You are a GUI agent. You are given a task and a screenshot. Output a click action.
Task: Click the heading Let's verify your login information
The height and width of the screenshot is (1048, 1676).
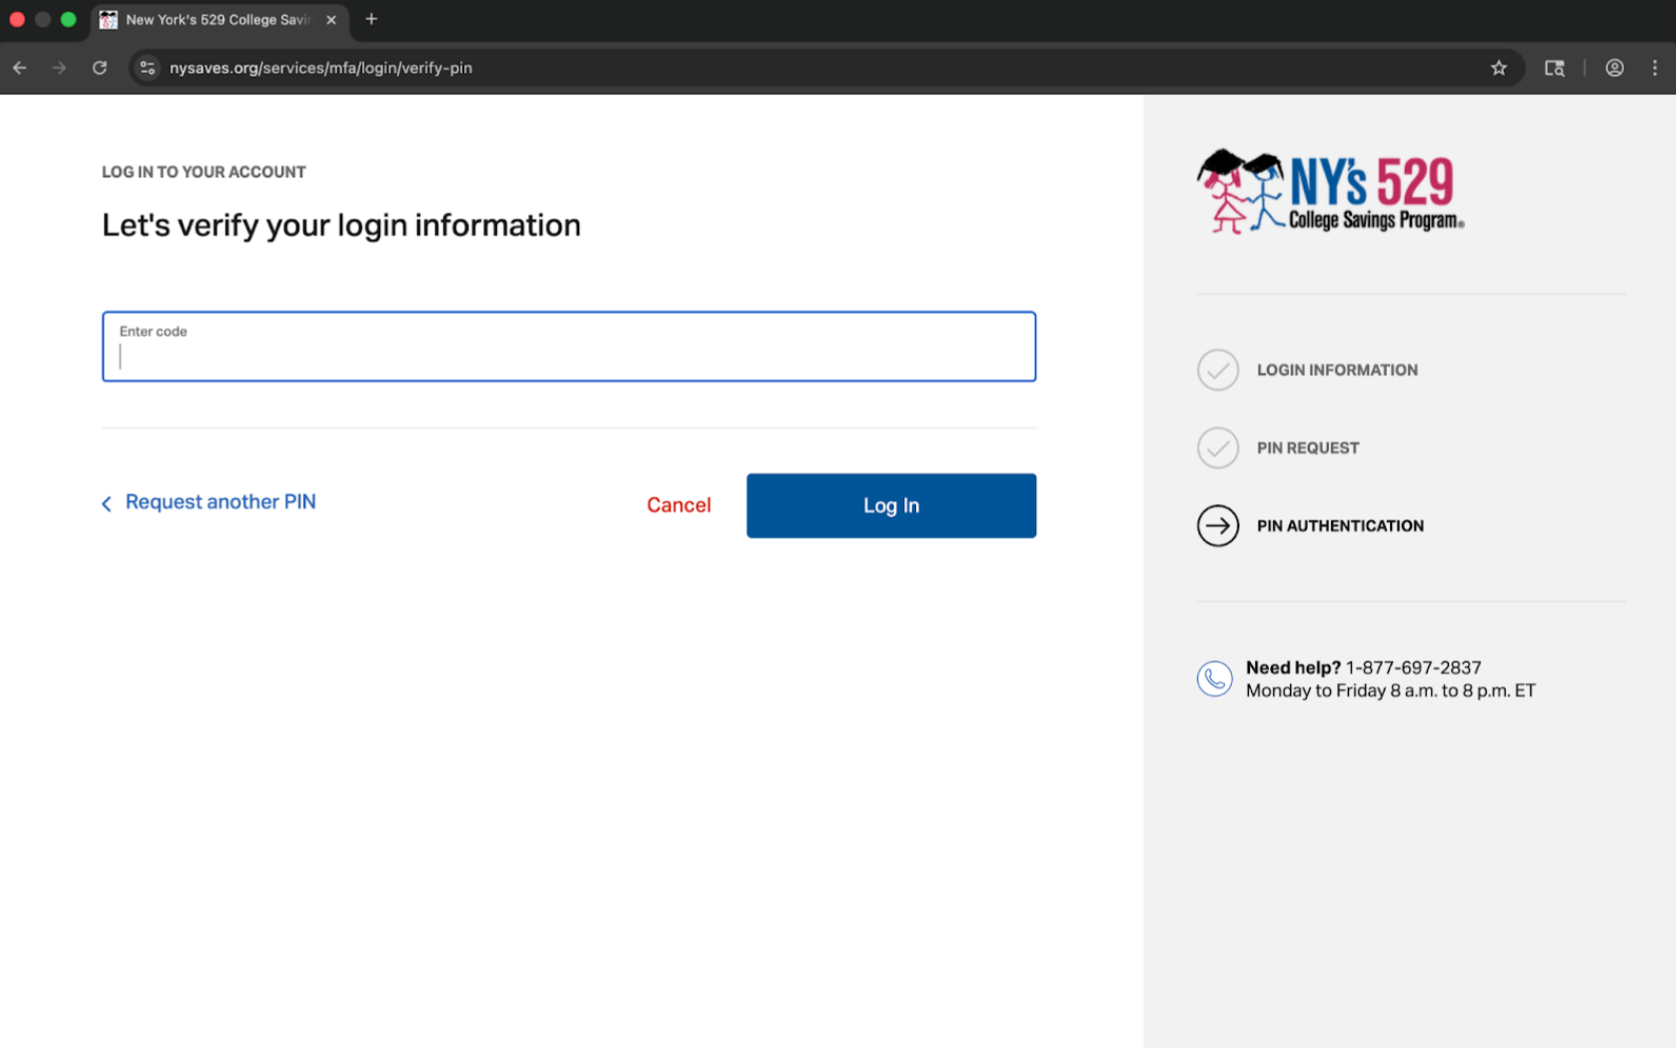coord(341,225)
